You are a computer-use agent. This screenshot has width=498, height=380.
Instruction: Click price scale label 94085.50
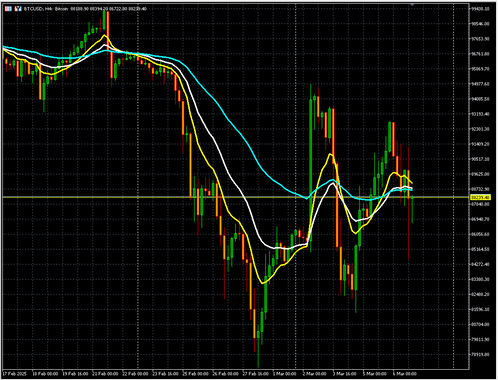pyautogui.click(x=480, y=99)
